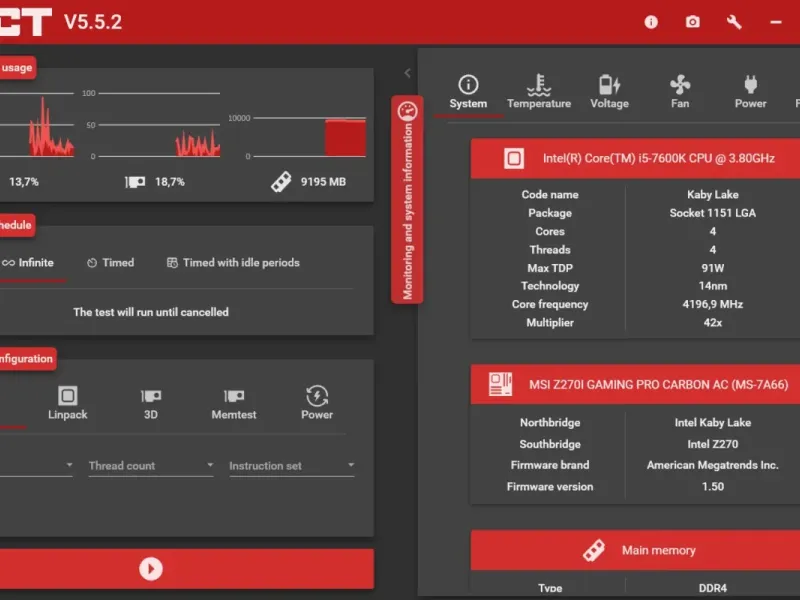The width and height of the screenshot is (800, 600).
Task: Open the unlabeled dropdown left of Thread count
Action: click(36, 466)
